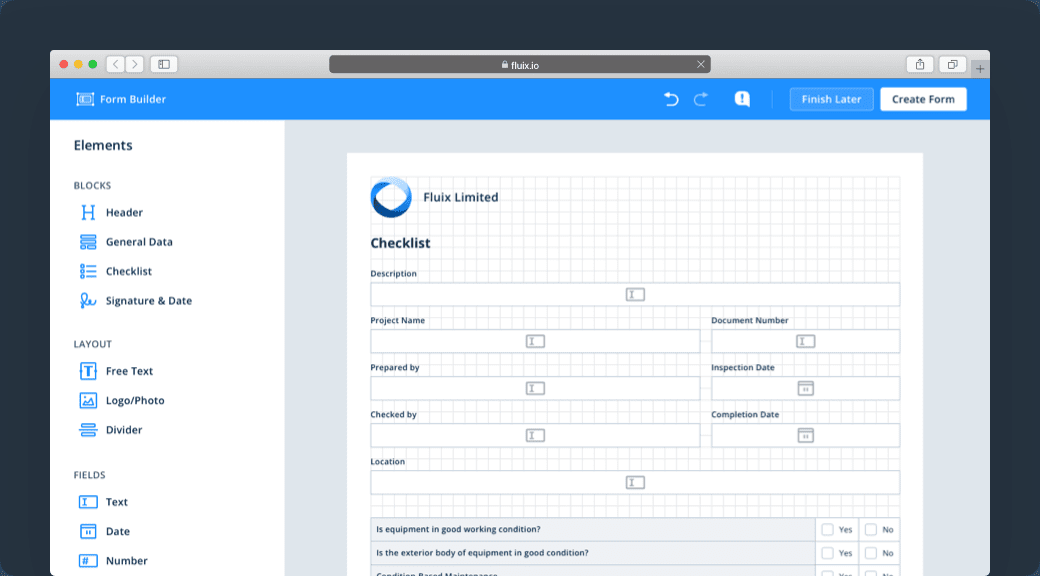Screen dimensions: 1040x576
Task: Check No for exterior body condition
Action: click(x=871, y=553)
